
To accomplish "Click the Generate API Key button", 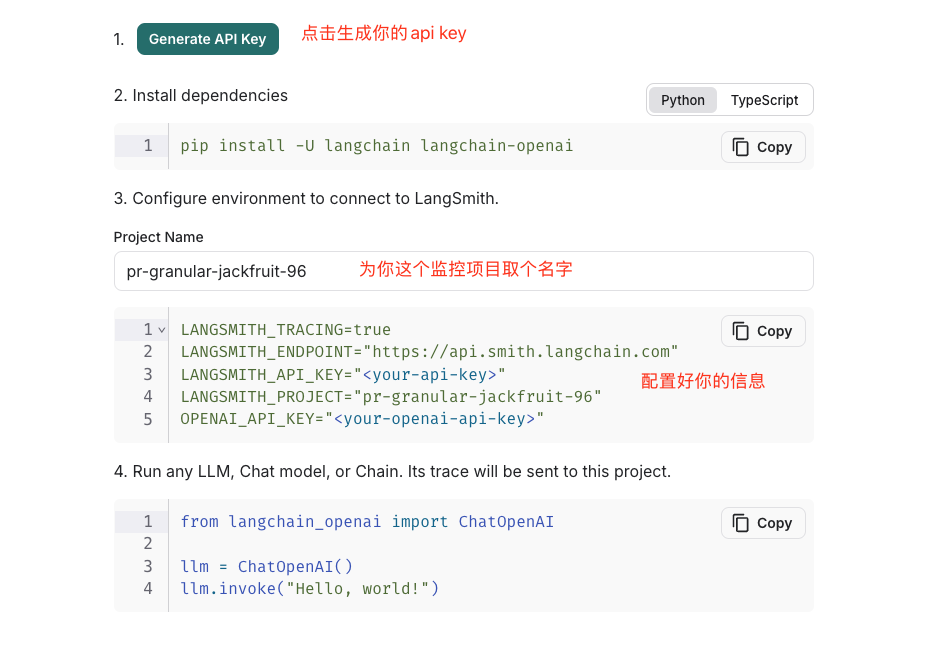I will pyautogui.click(x=208, y=39).
